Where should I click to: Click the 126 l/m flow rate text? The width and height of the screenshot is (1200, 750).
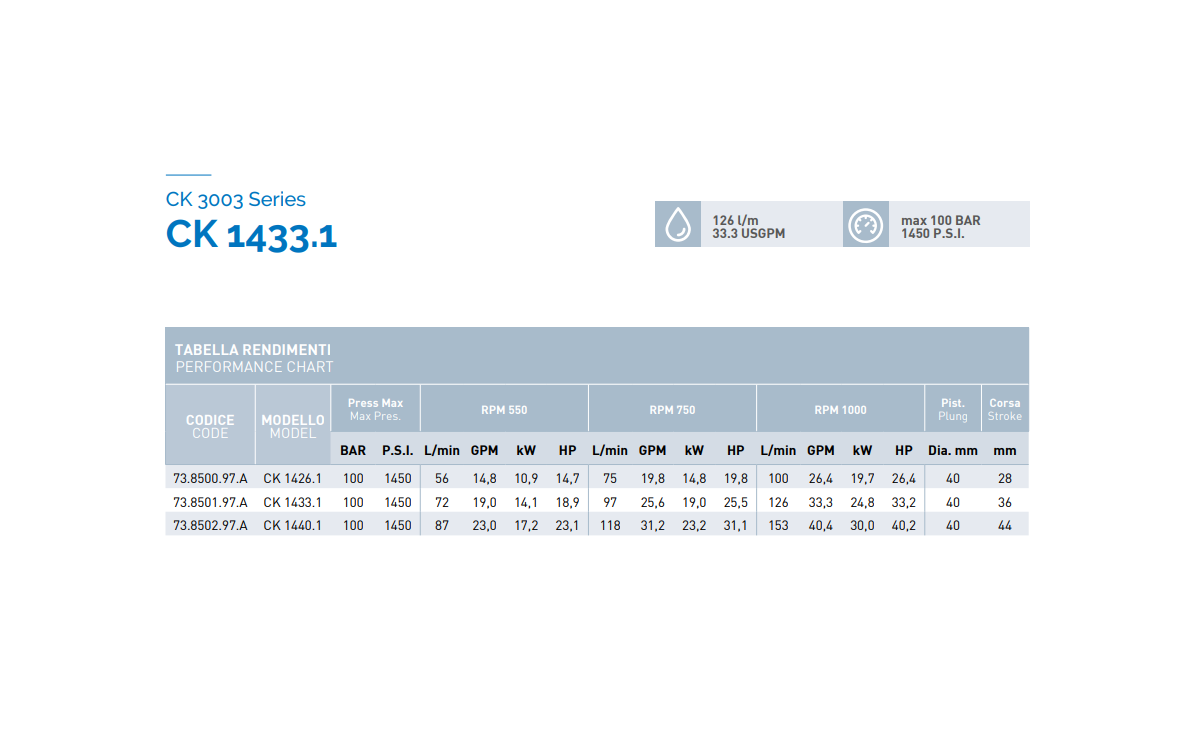click(x=735, y=220)
